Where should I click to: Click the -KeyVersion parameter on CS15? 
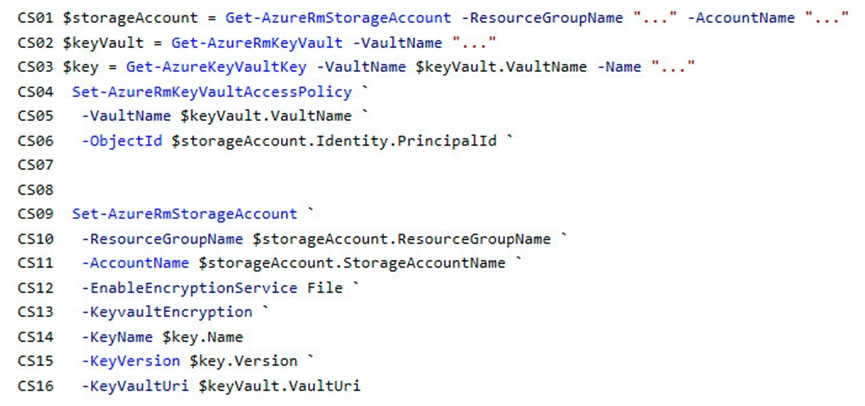(130, 361)
